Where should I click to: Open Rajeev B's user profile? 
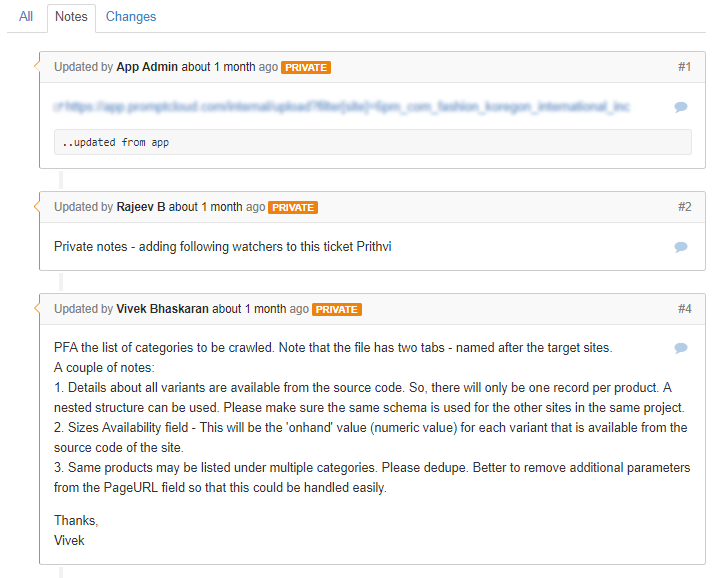(141, 207)
